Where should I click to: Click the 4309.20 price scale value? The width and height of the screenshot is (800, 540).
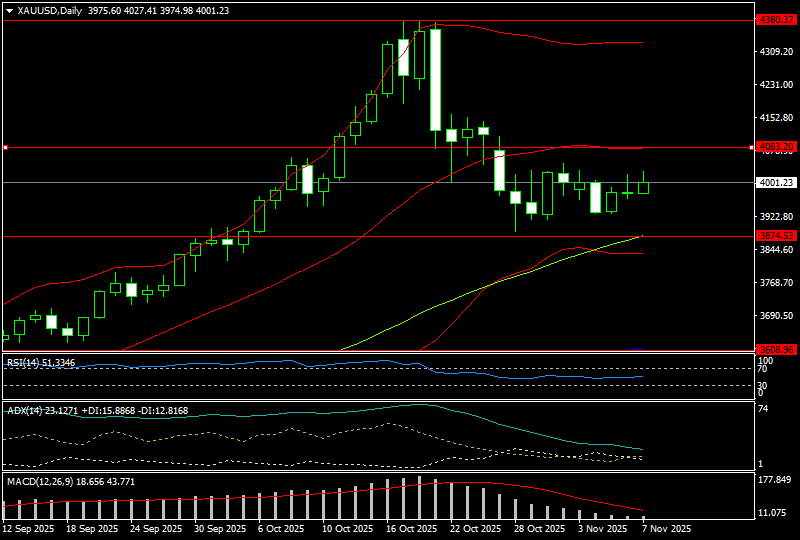tap(776, 52)
